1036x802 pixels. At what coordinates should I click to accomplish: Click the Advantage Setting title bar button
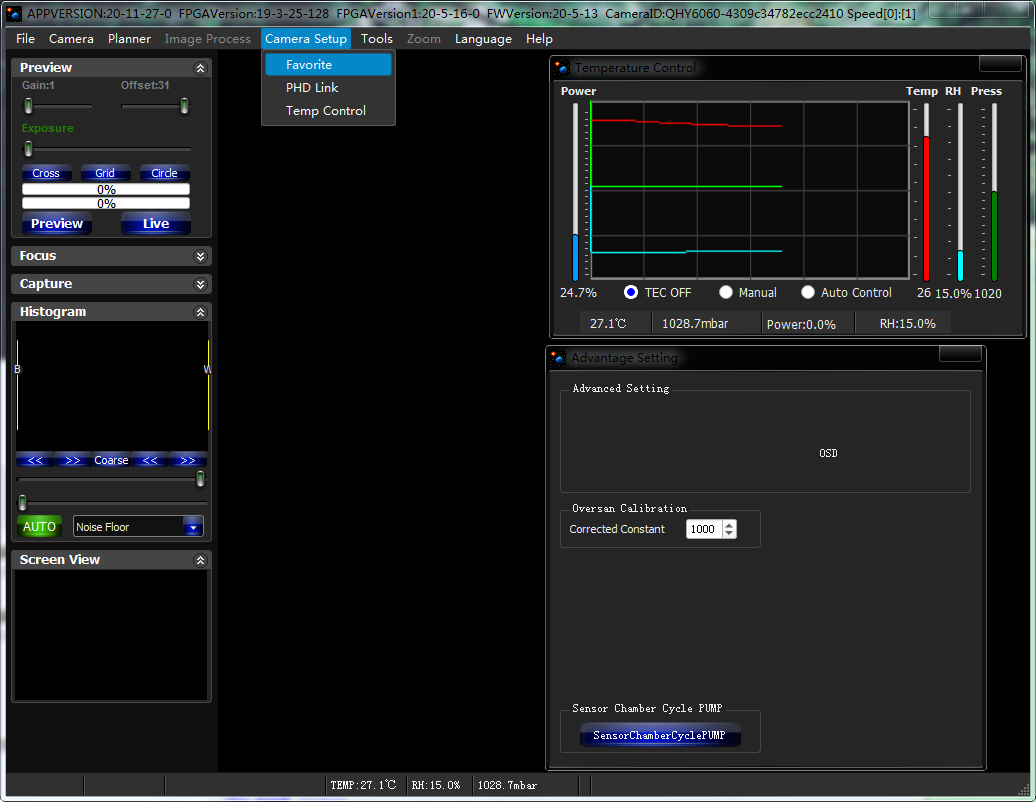point(960,354)
